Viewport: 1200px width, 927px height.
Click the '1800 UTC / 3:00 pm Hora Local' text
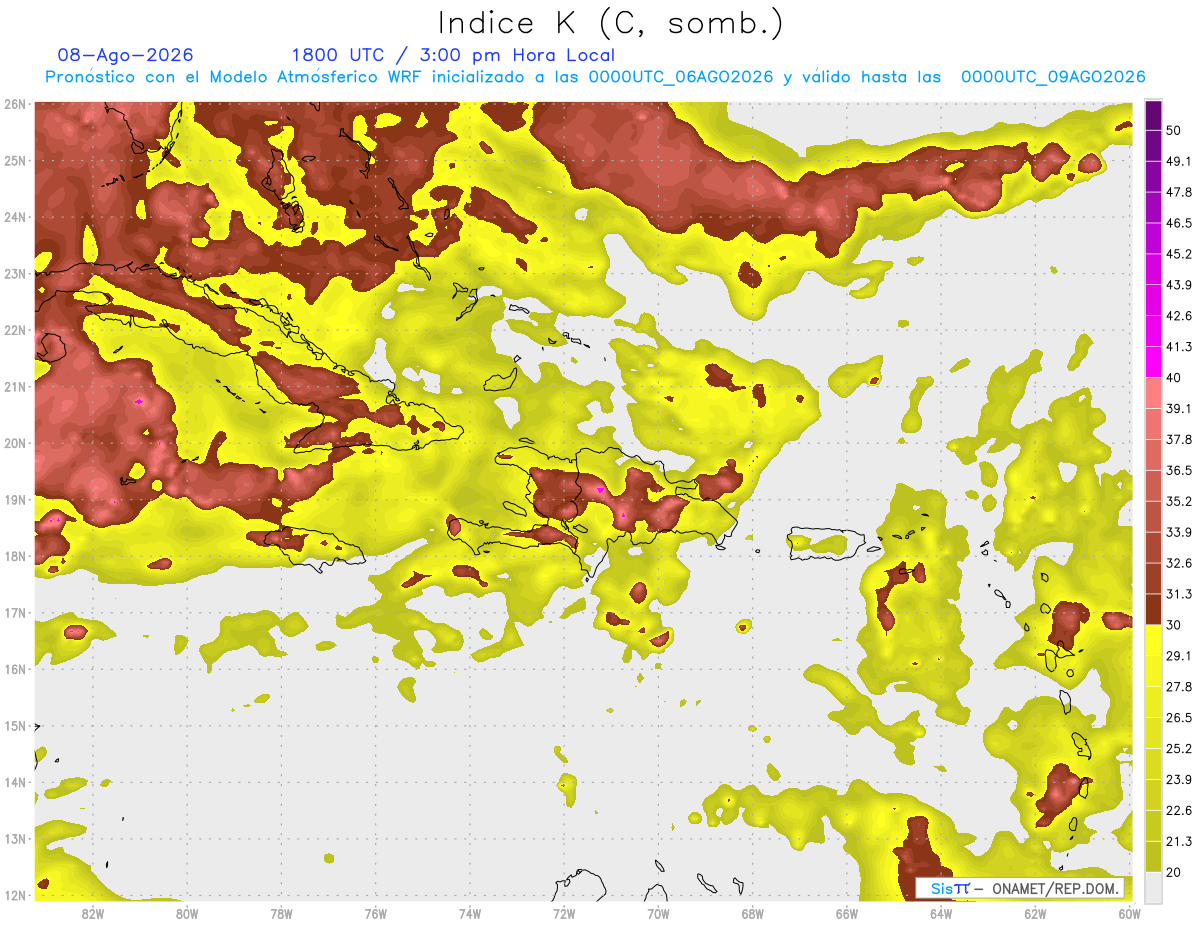point(453,56)
